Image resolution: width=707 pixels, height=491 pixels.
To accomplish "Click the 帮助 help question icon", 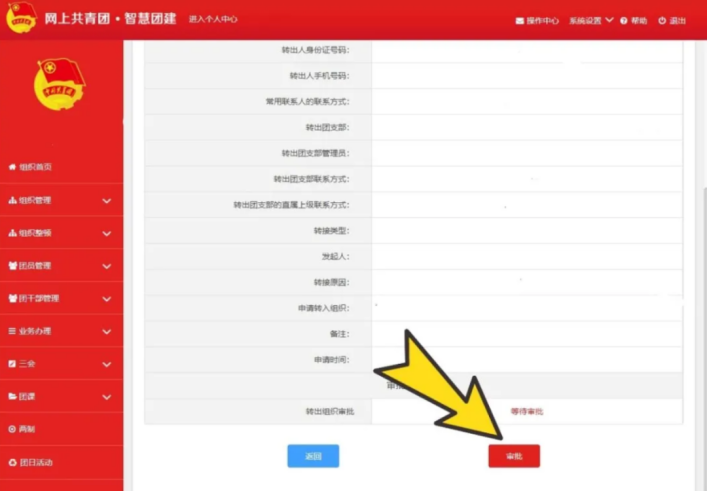I will tap(624, 21).
